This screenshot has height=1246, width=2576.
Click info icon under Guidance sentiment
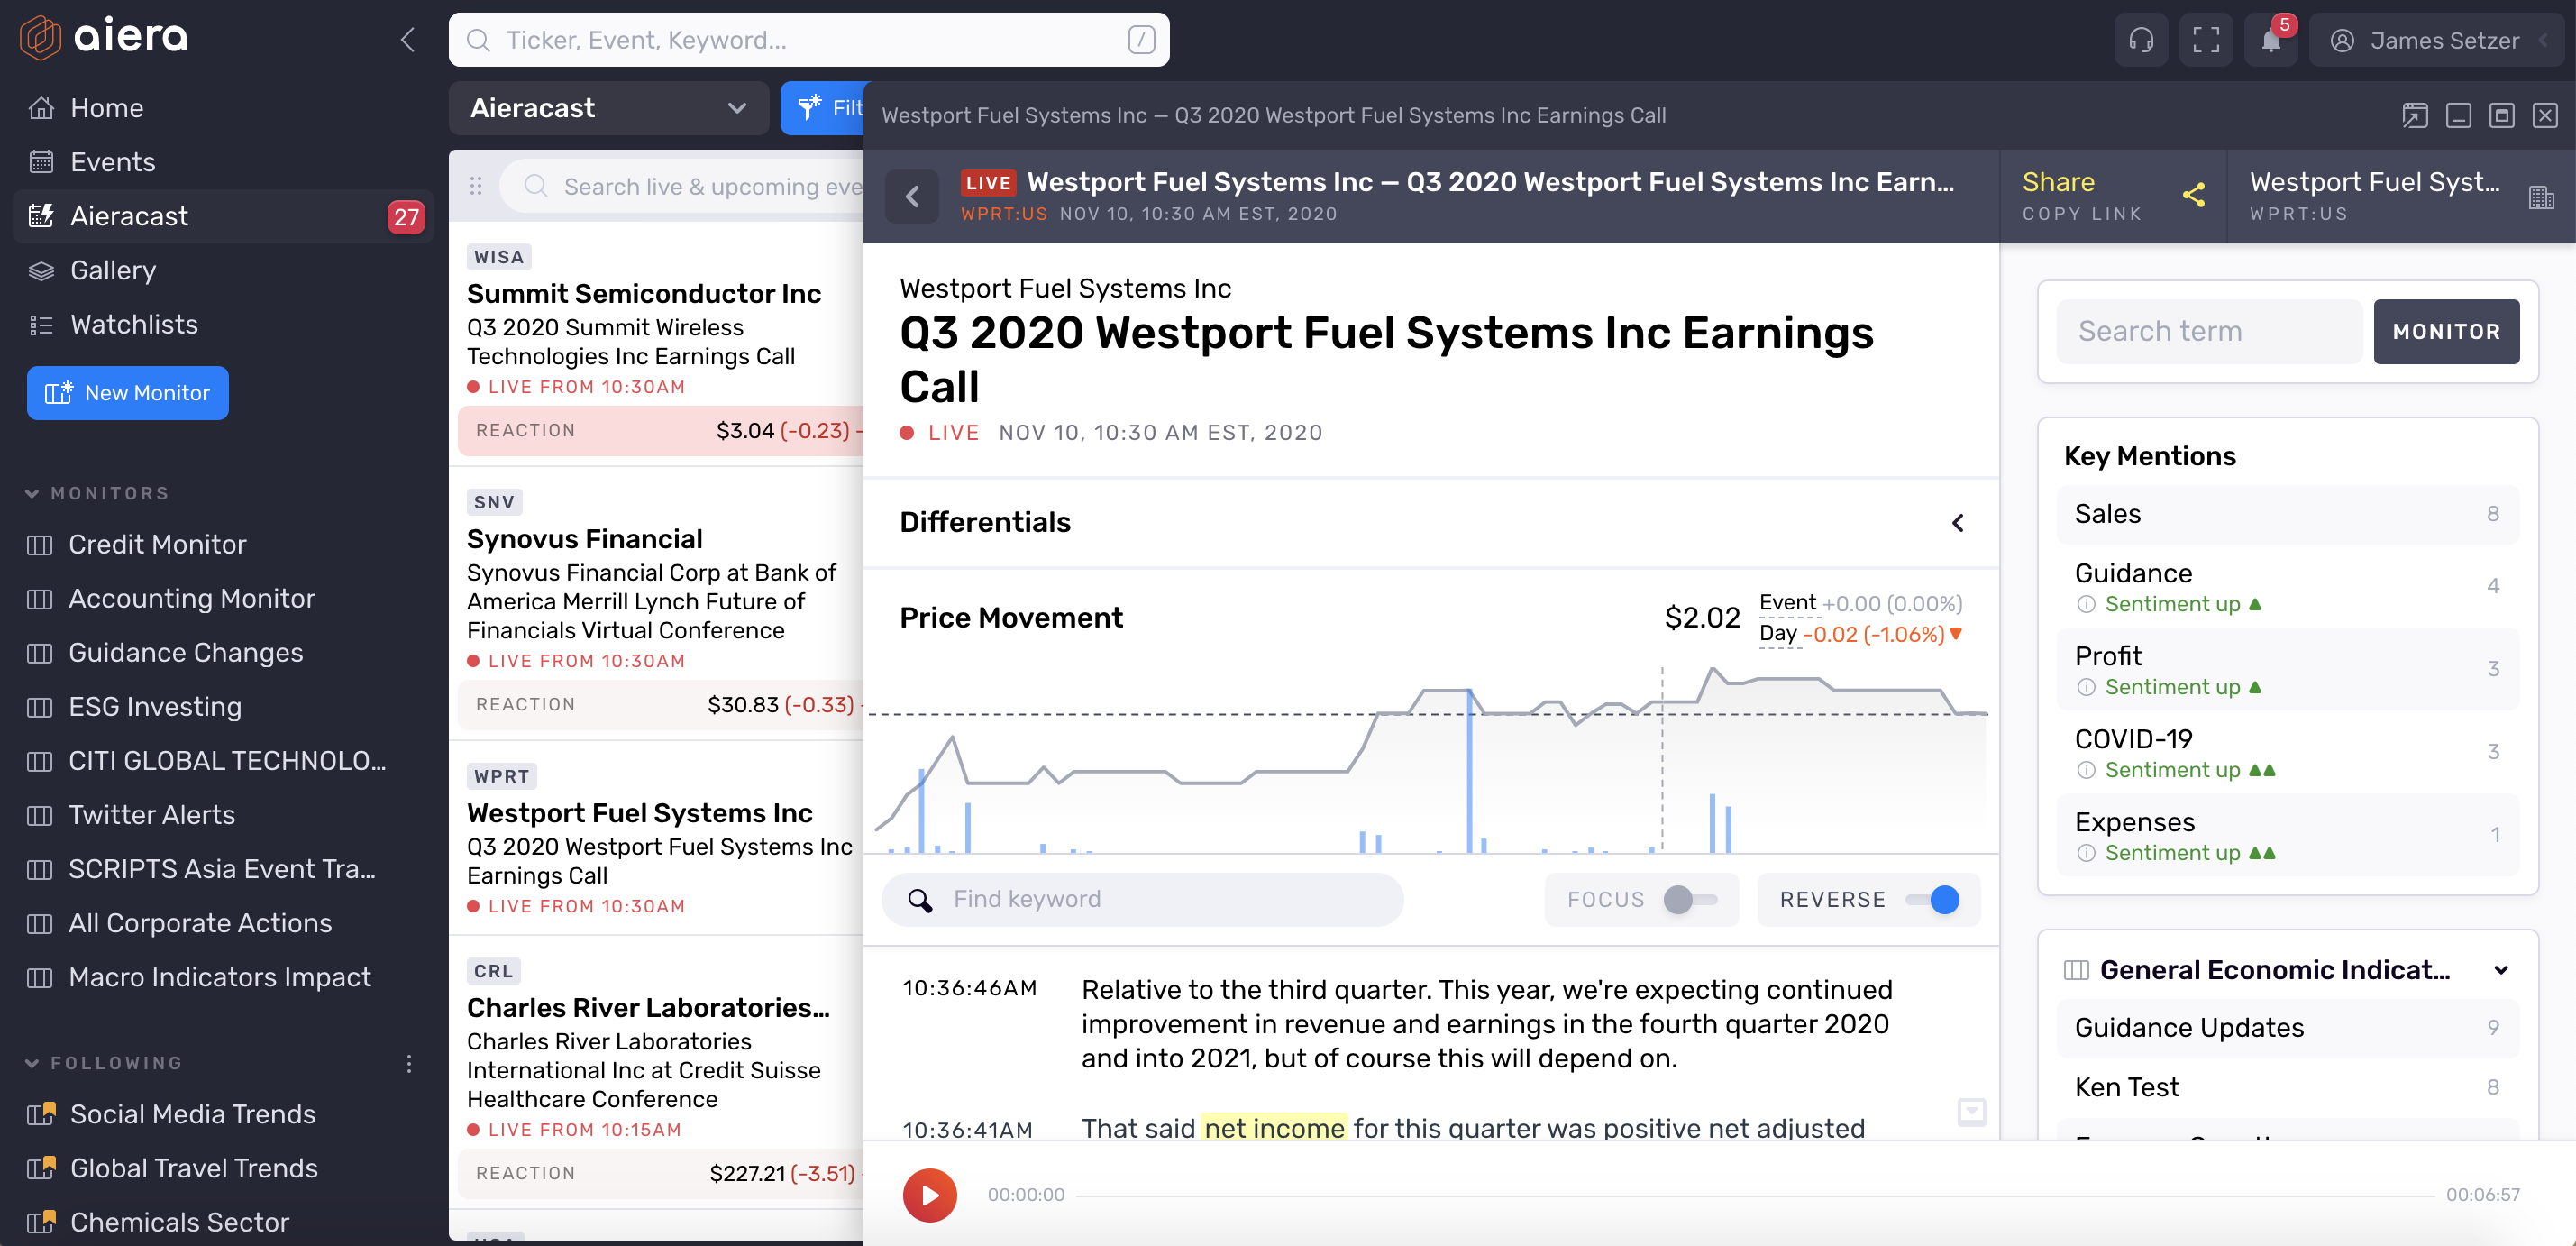tap(2085, 604)
